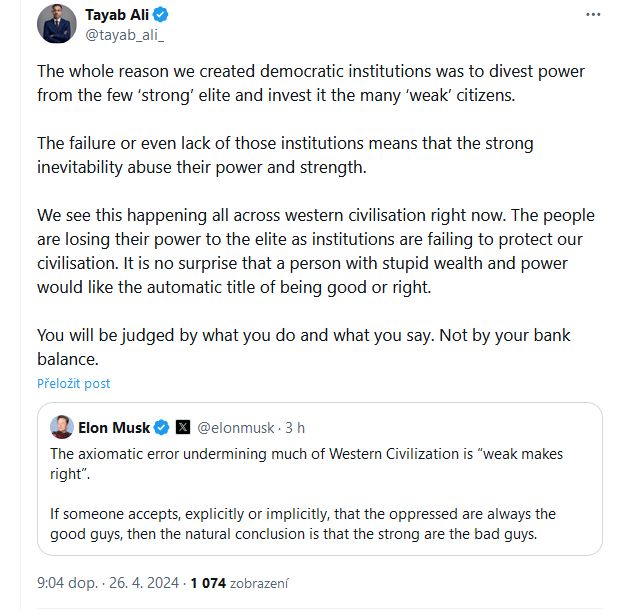Click Tayab Ali's blue verified badge
This screenshot has height=611, width=618.
[161, 15]
